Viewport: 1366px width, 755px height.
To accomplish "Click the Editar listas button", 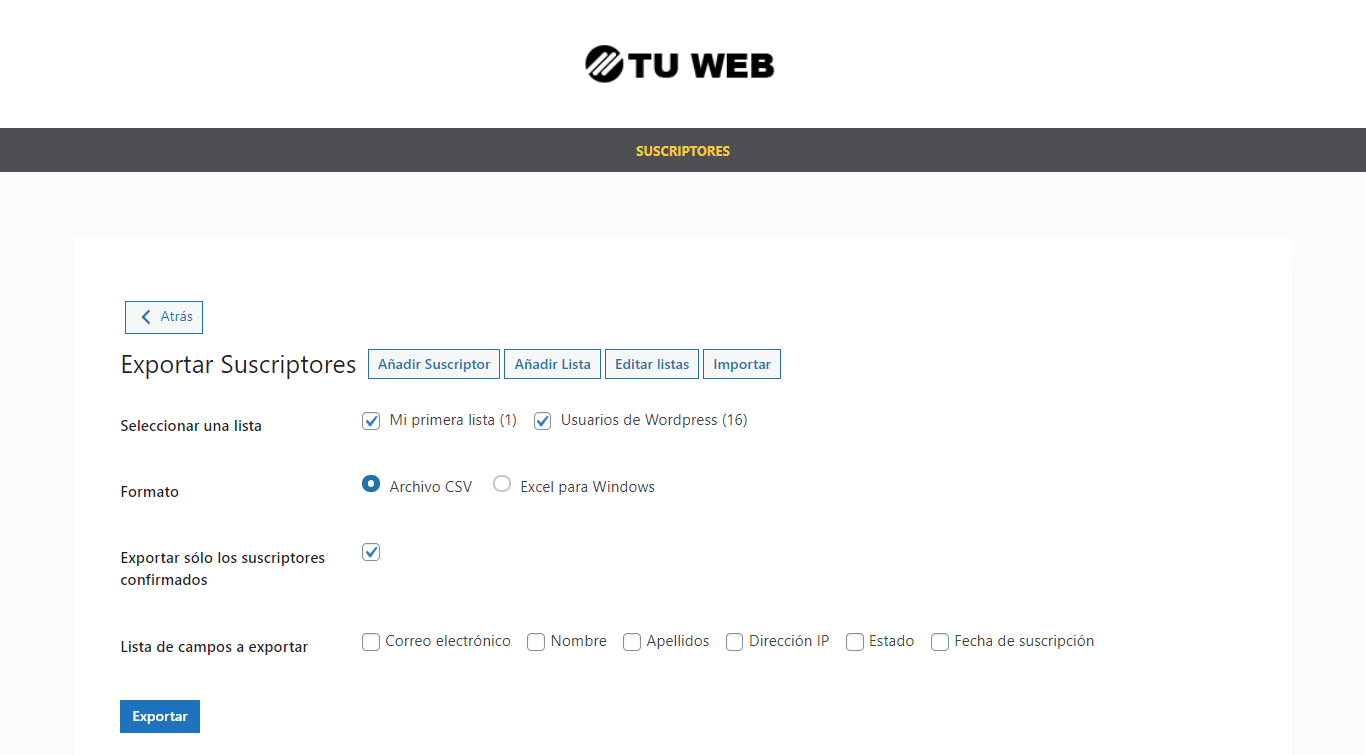I will (x=652, y=364).
